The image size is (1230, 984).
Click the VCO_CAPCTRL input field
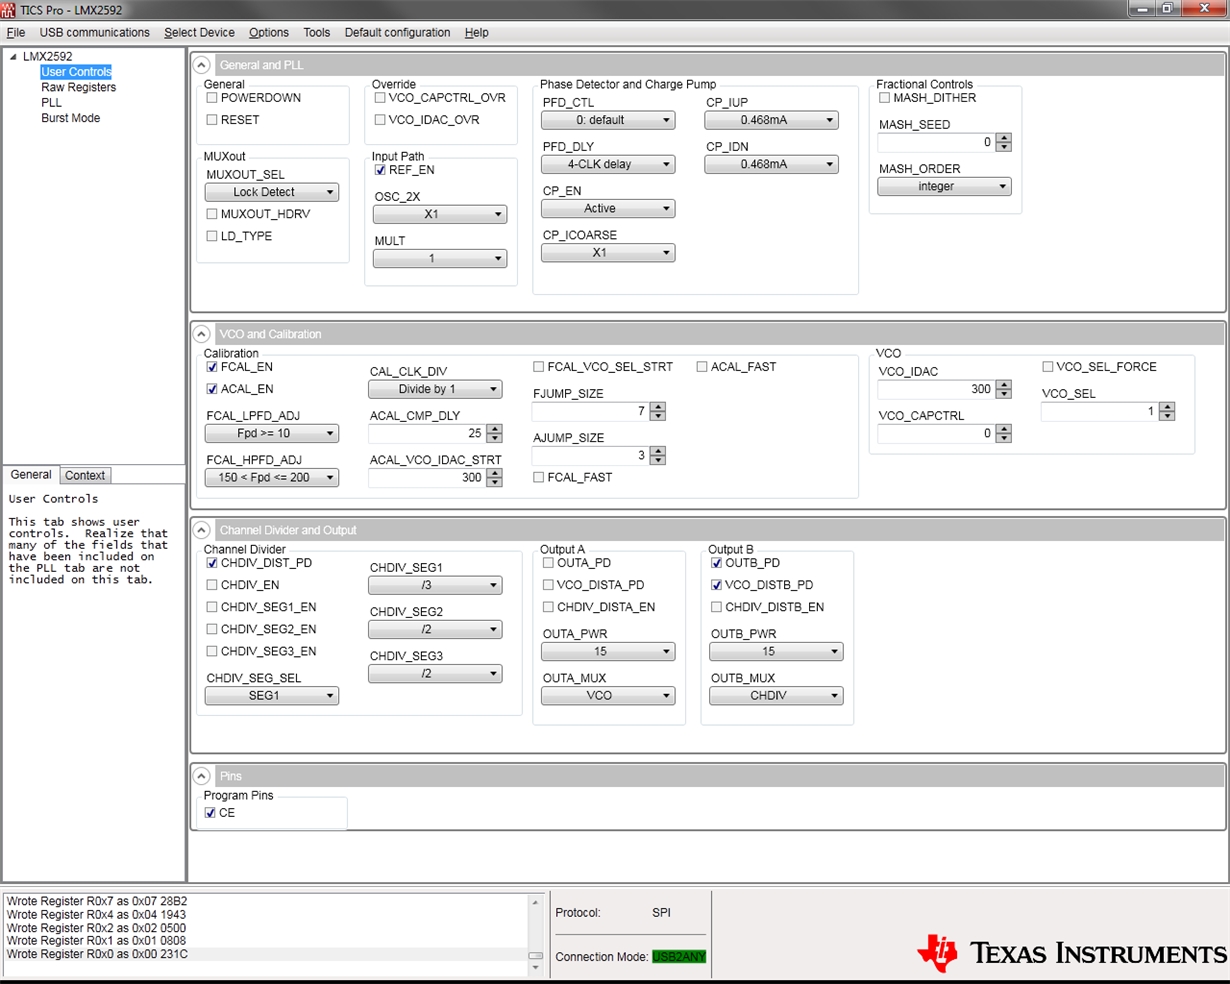point(936,434)
